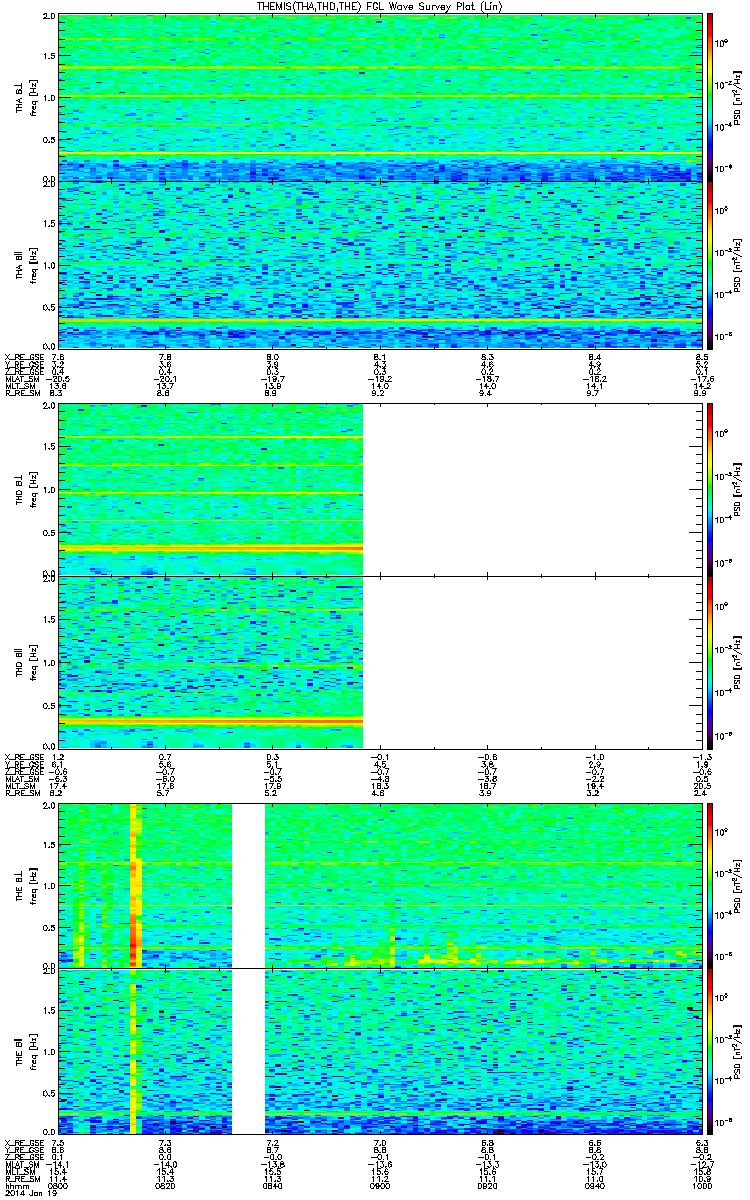This screenshot has width=750, height=1200.
Task: Click the THD B-perpendicular freq axis label
Action: point(24,489)
